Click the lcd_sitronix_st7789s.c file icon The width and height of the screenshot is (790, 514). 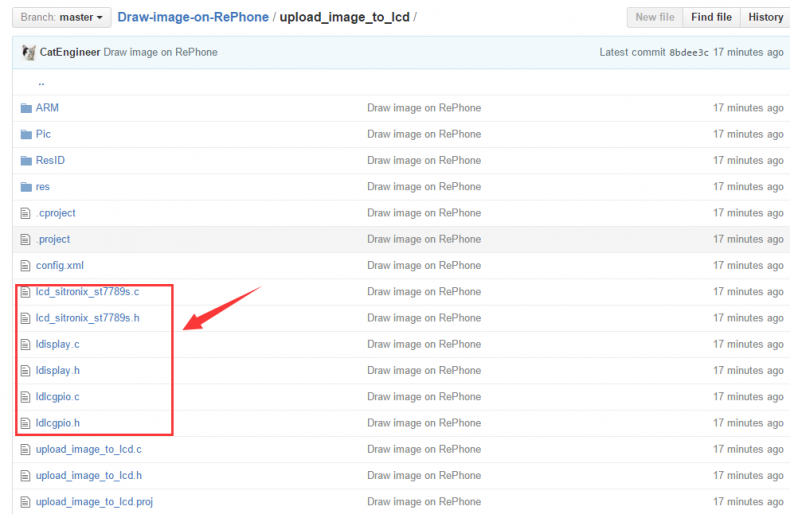click(x=25, y=292)
